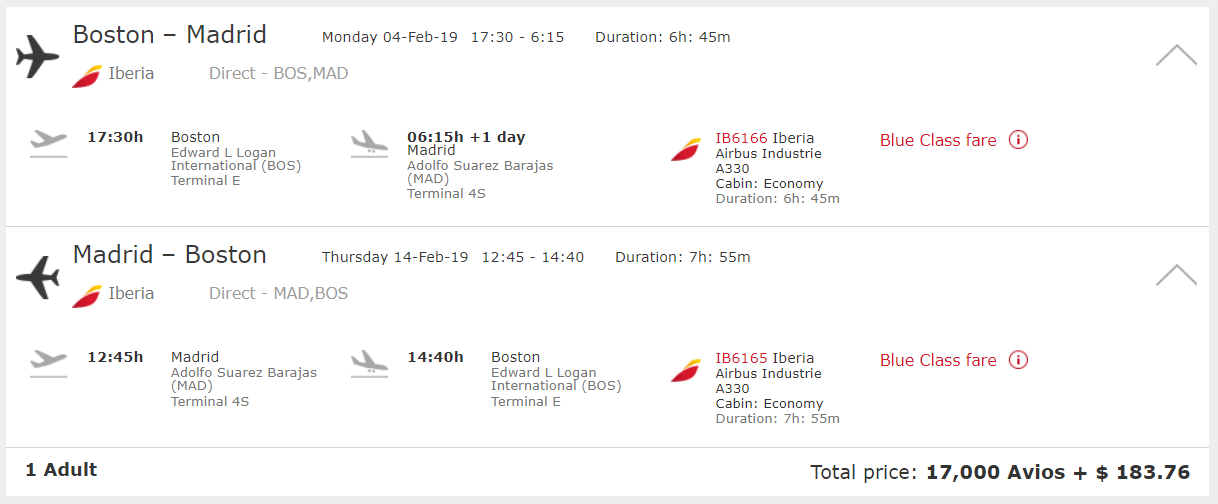Click the Madrid 12:45h departure takeoff icon
1218x504 pixels.
[48, 362]
